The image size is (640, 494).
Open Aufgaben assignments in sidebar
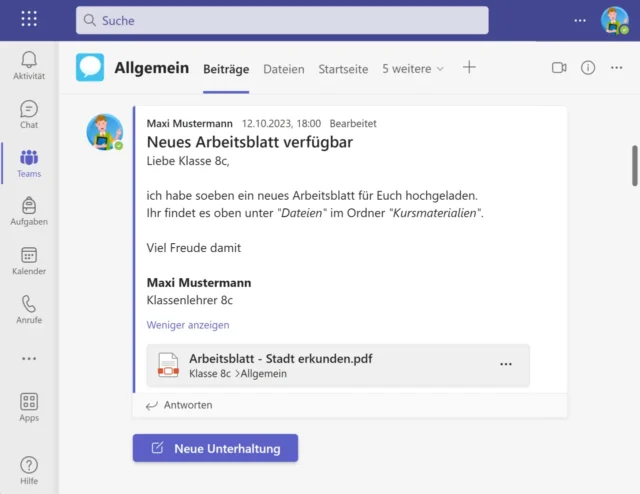(29, 210)
